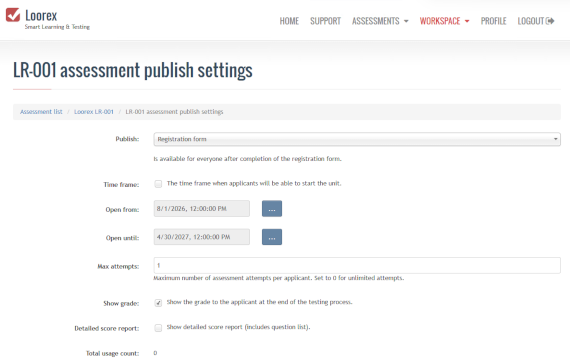The width and height of the screenshot is (570, 360).
Task: Expand the Assessments menu
Action: pos(380,21)
